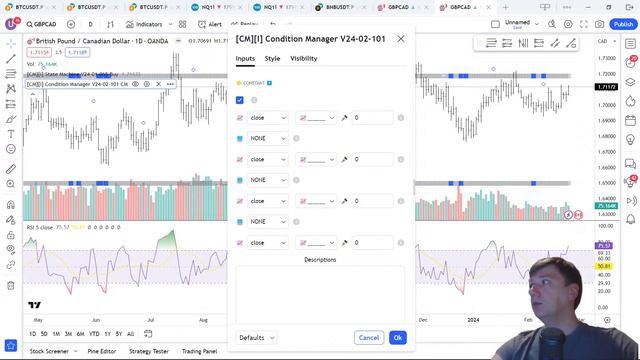Image resolution: width=640 pixels, height=360 pixels.
Task: Open chart settings gear in top bar
Action: [568, 24]
